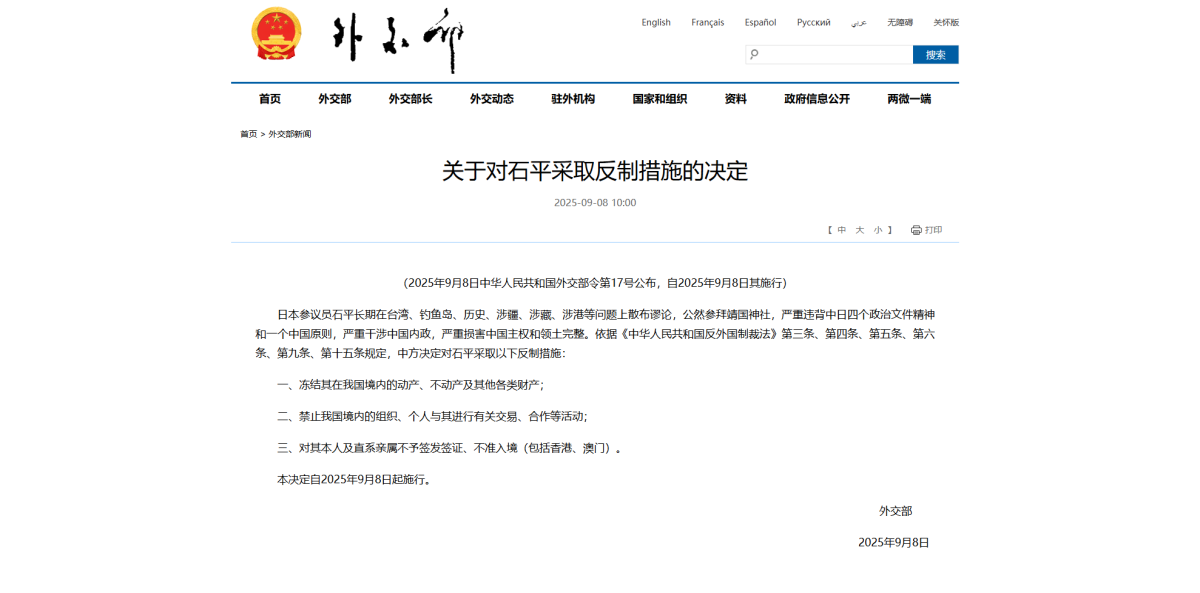Click measure one about freezing 动产、不动产

(410, 385)
